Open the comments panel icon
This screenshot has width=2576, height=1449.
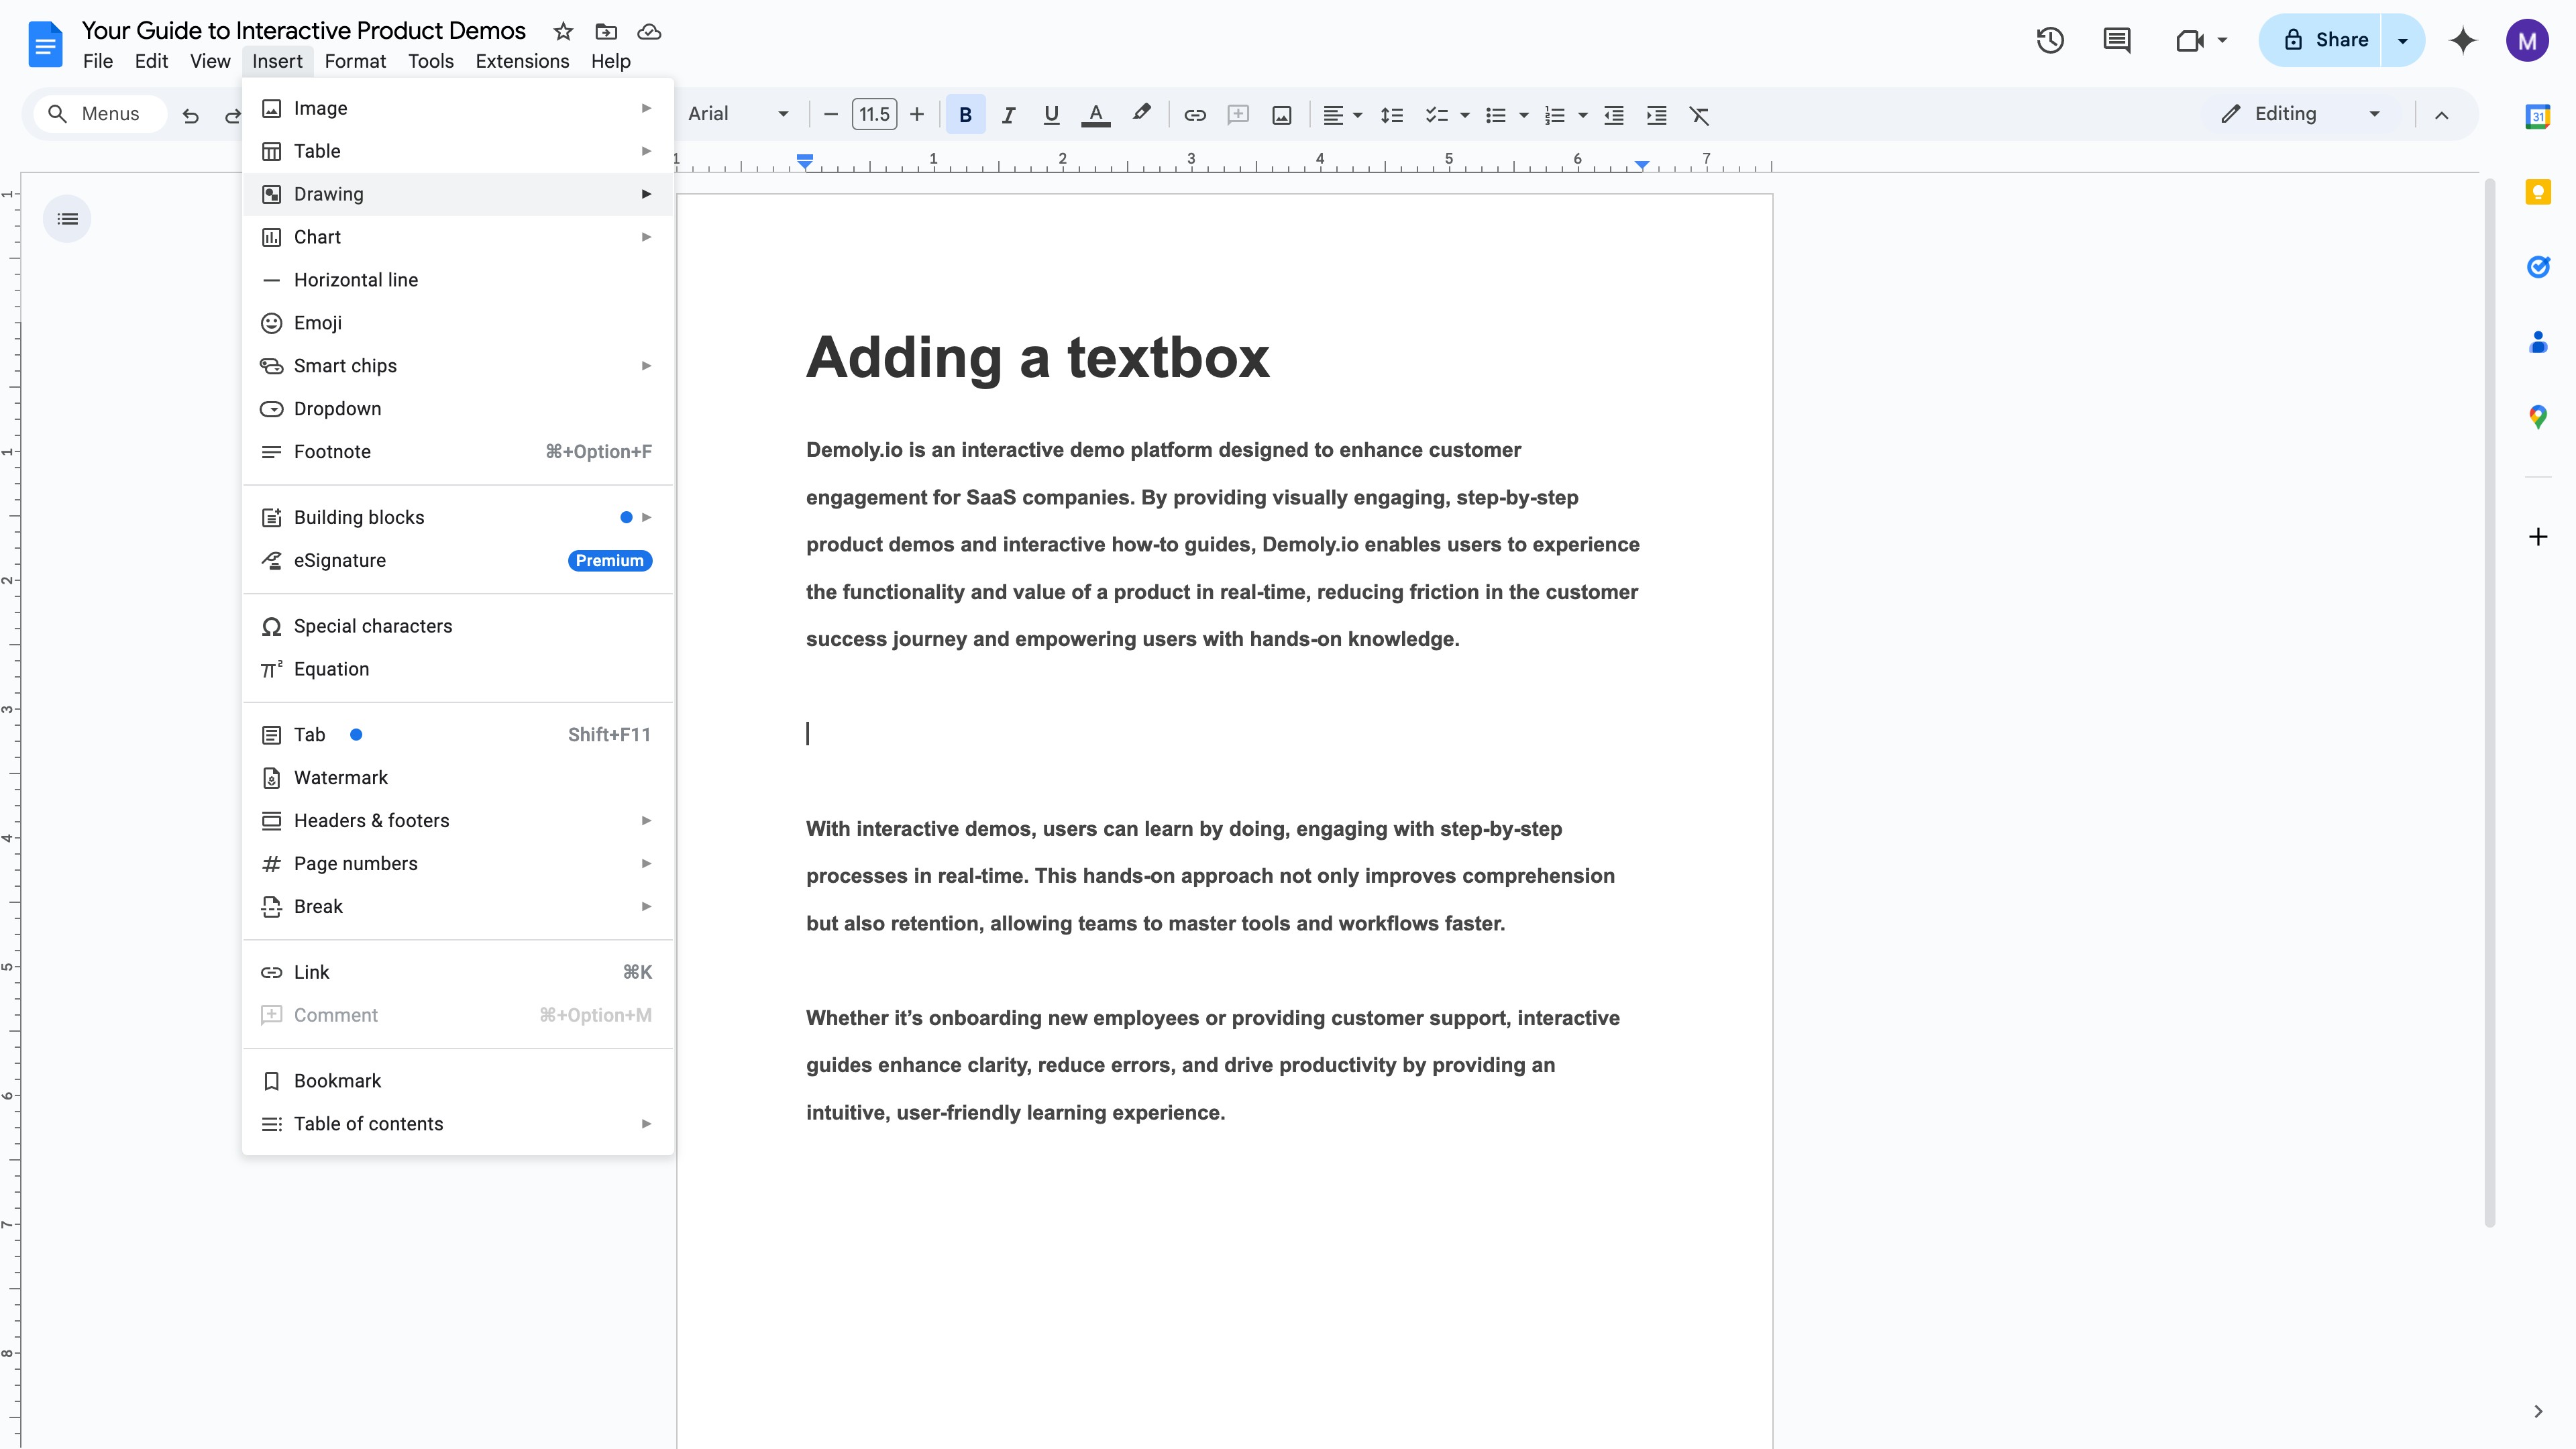(2116, 40)
